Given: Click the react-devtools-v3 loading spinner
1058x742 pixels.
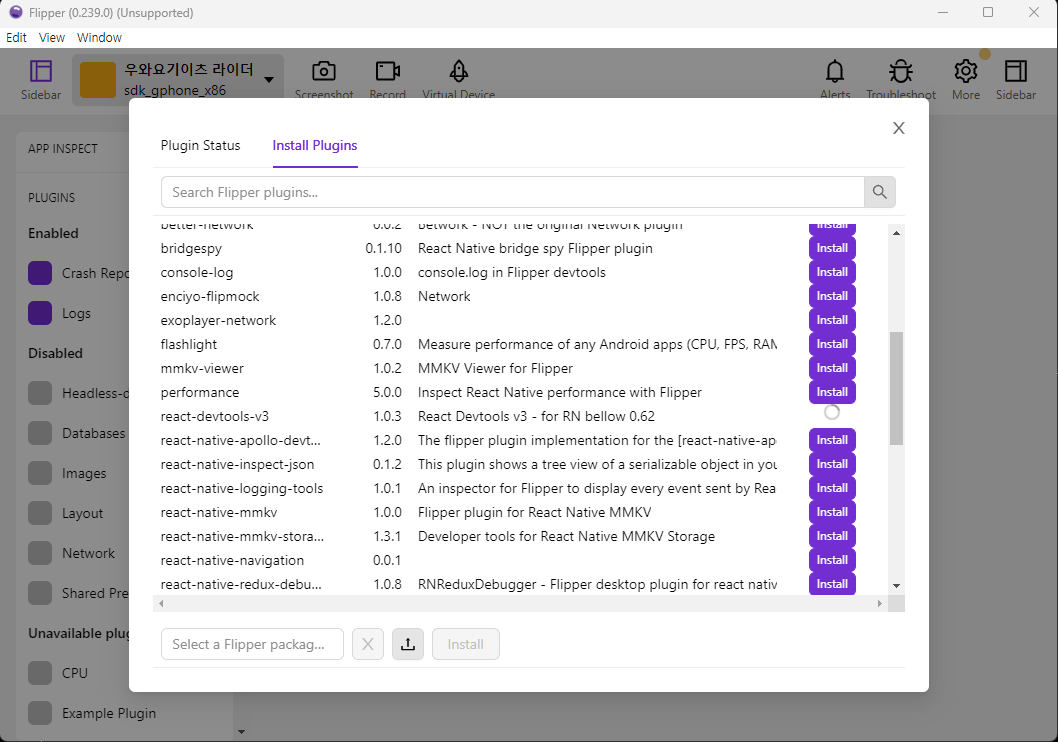Looking at the screenshot, I should tap(832, 412).
